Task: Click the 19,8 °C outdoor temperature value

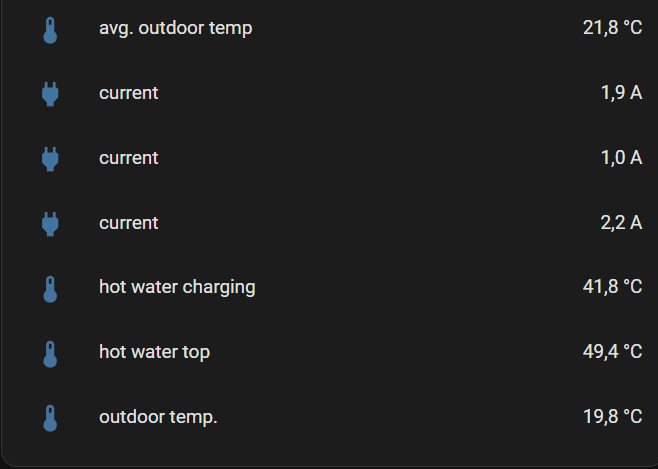Action: point(612,417)
